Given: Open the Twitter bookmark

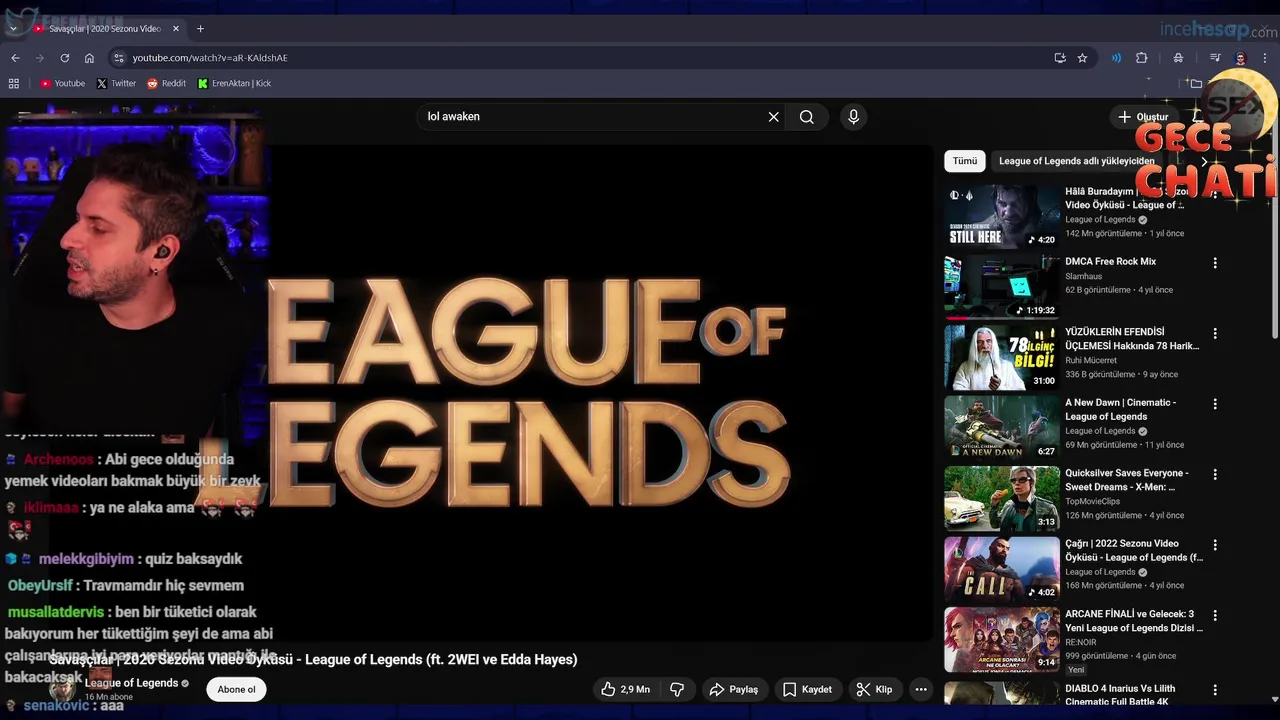Looking at the screenshot, I should 116,84.
